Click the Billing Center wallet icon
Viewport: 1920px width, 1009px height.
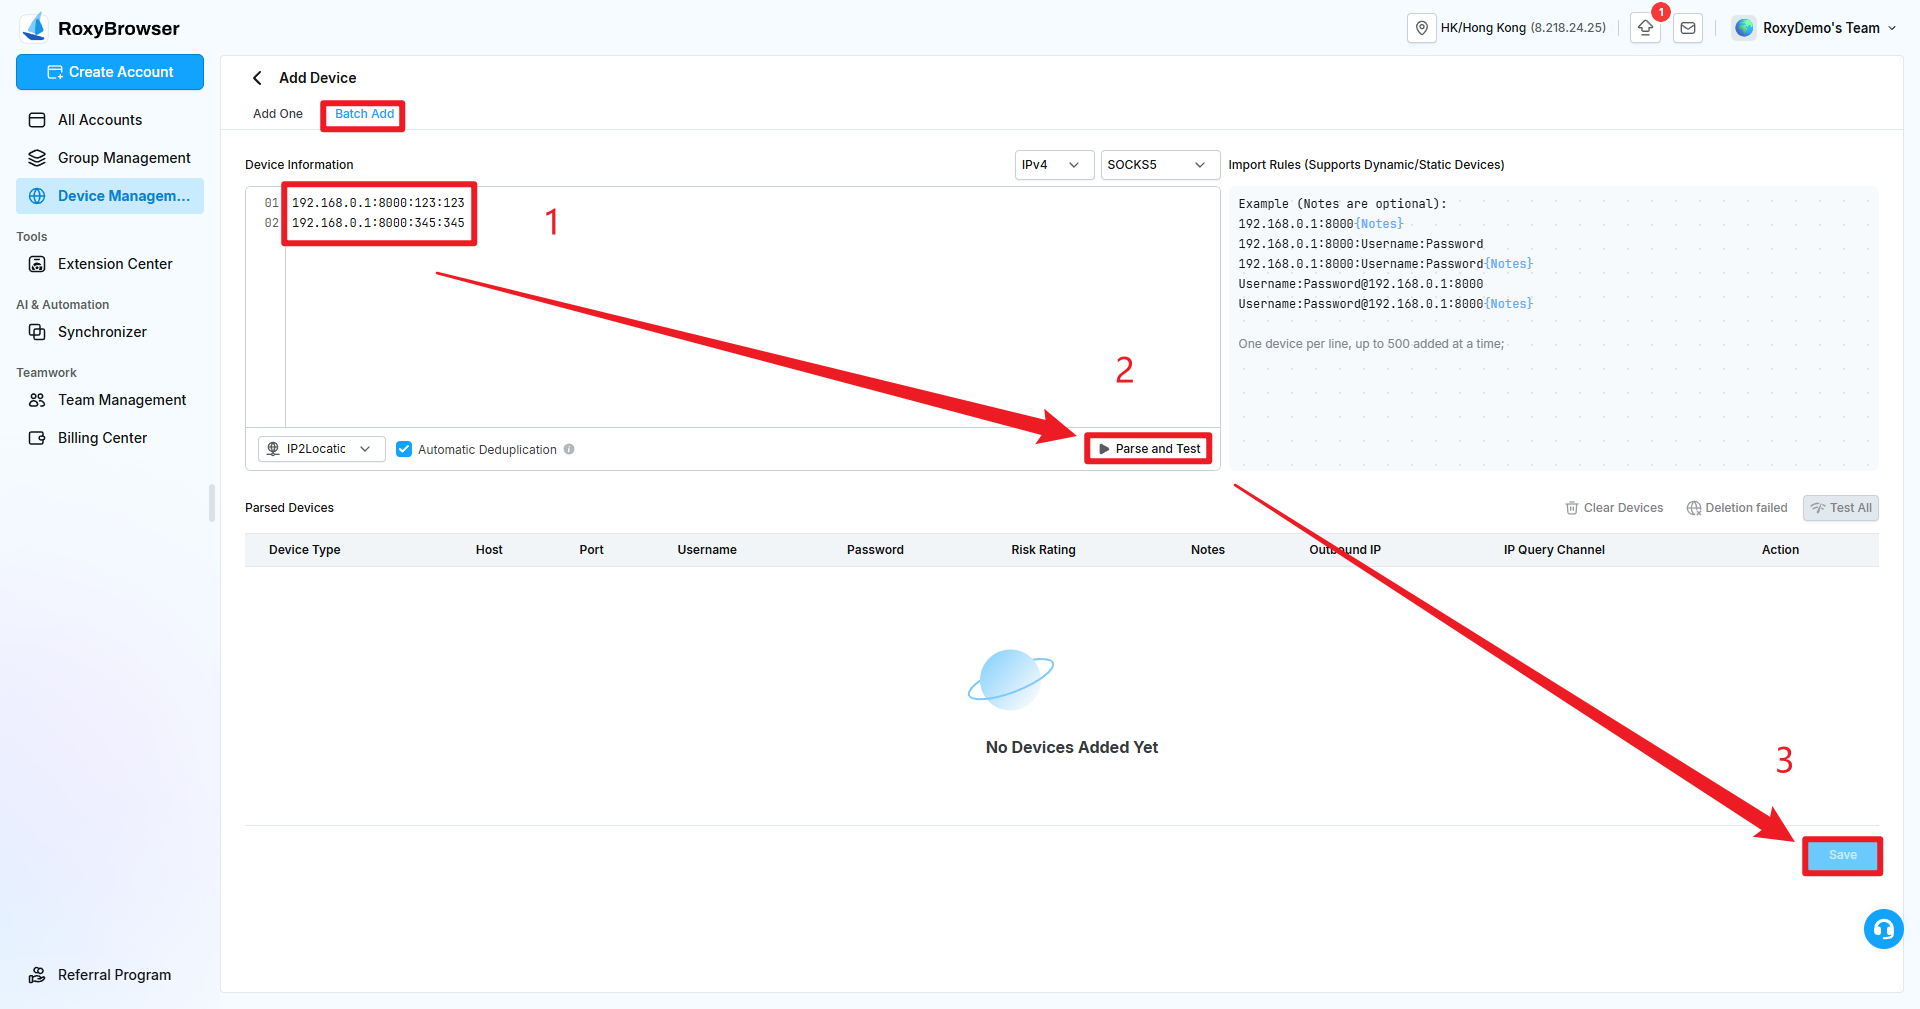pyautogui.click(x=37, y=438)
